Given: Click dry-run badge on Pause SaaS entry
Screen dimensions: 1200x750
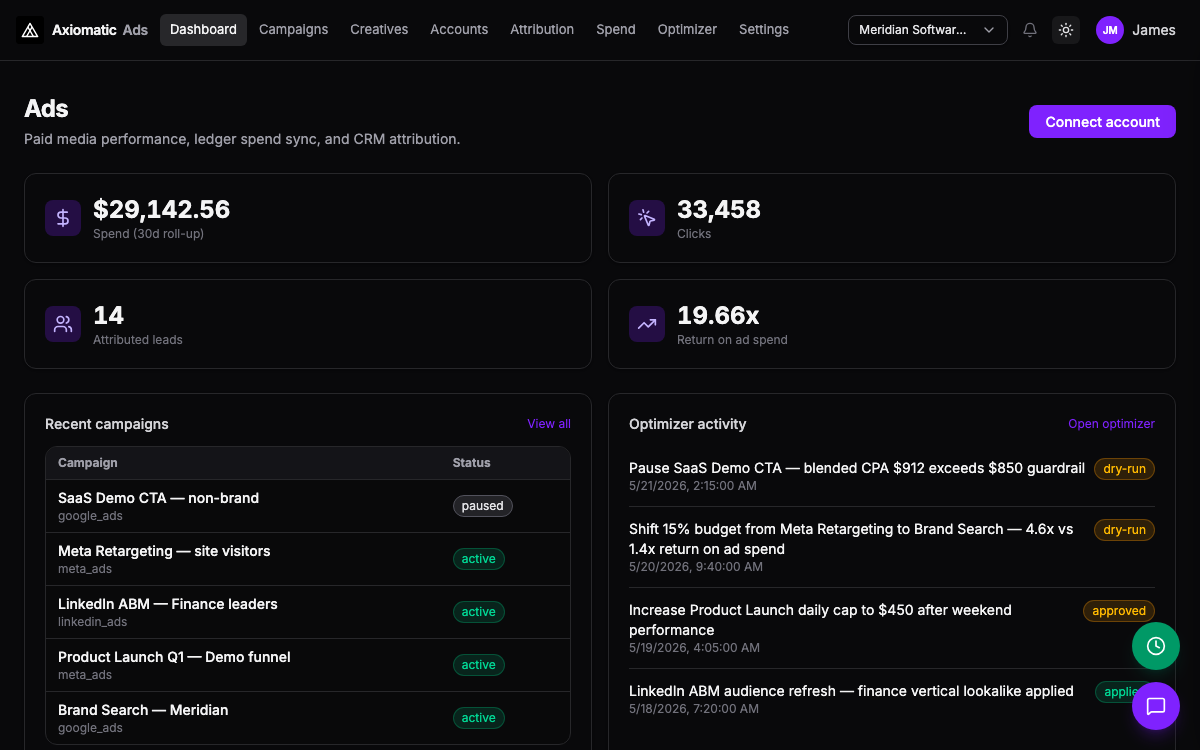Looking at the screenshot, I should [1125, 469].
